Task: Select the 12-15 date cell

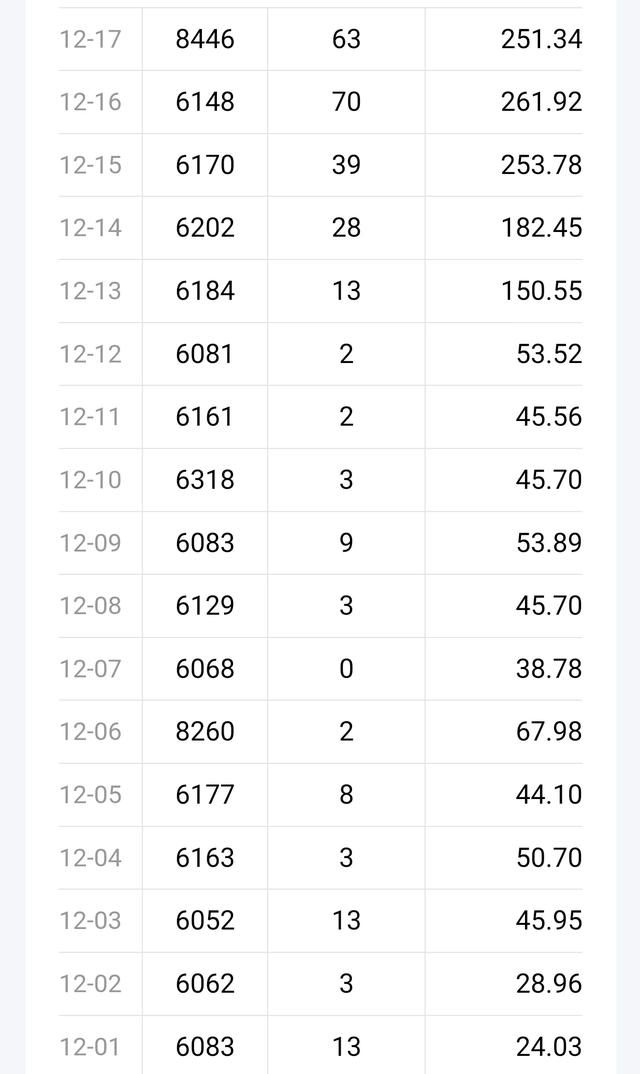Action: [x=90, y=165]
